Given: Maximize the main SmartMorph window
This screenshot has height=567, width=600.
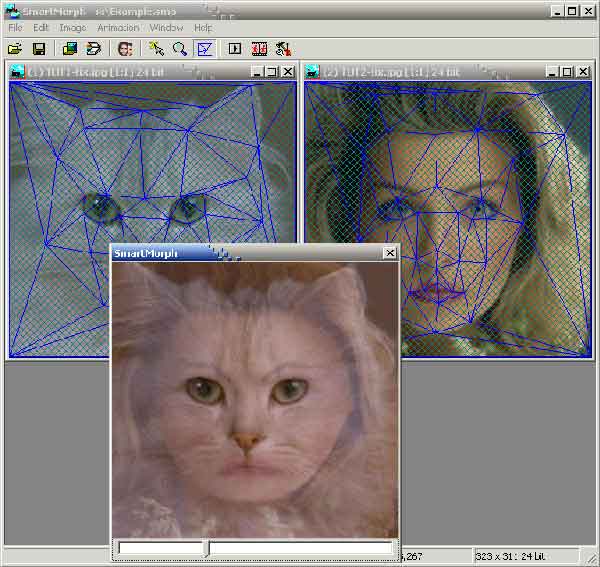Looking at the screenshot, I should [x=572, y=11].
